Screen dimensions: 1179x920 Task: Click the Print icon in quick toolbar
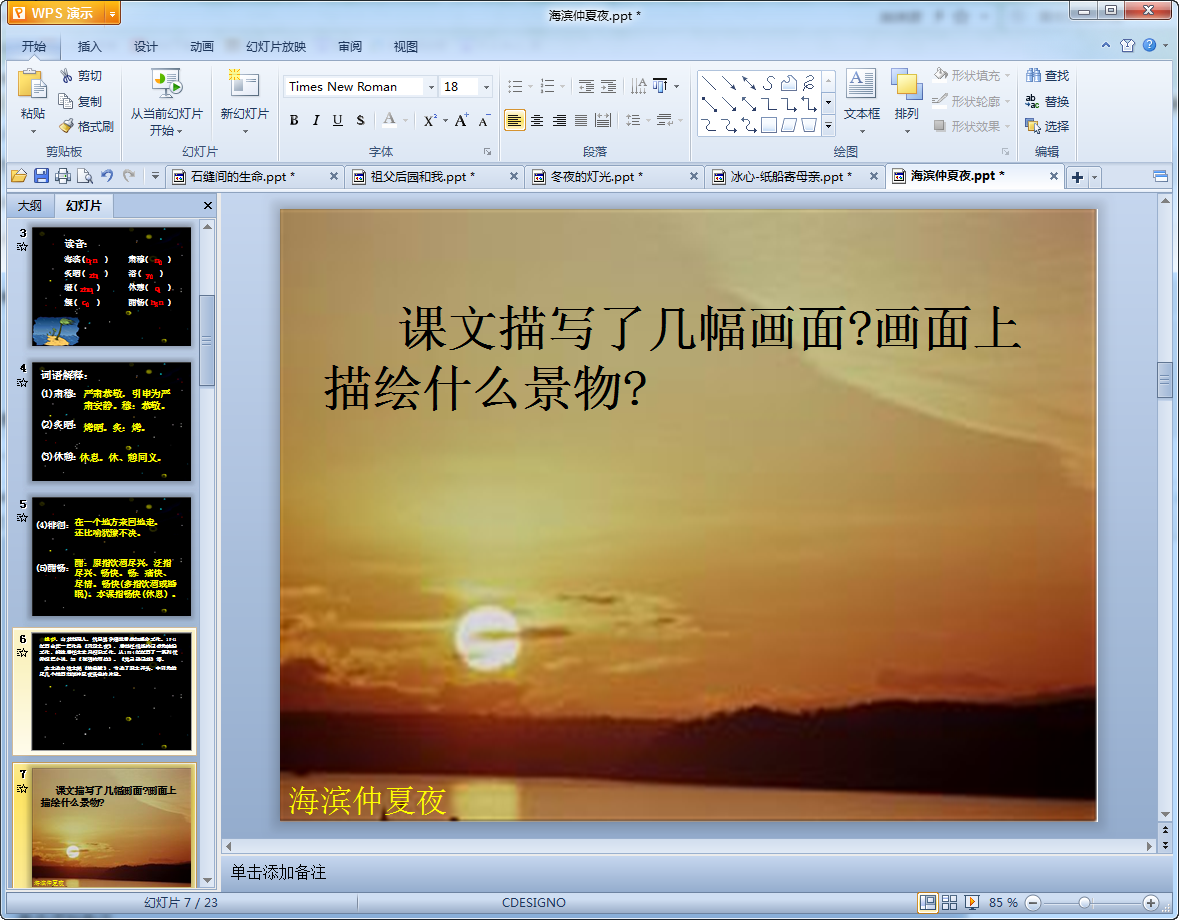[63, 176]
